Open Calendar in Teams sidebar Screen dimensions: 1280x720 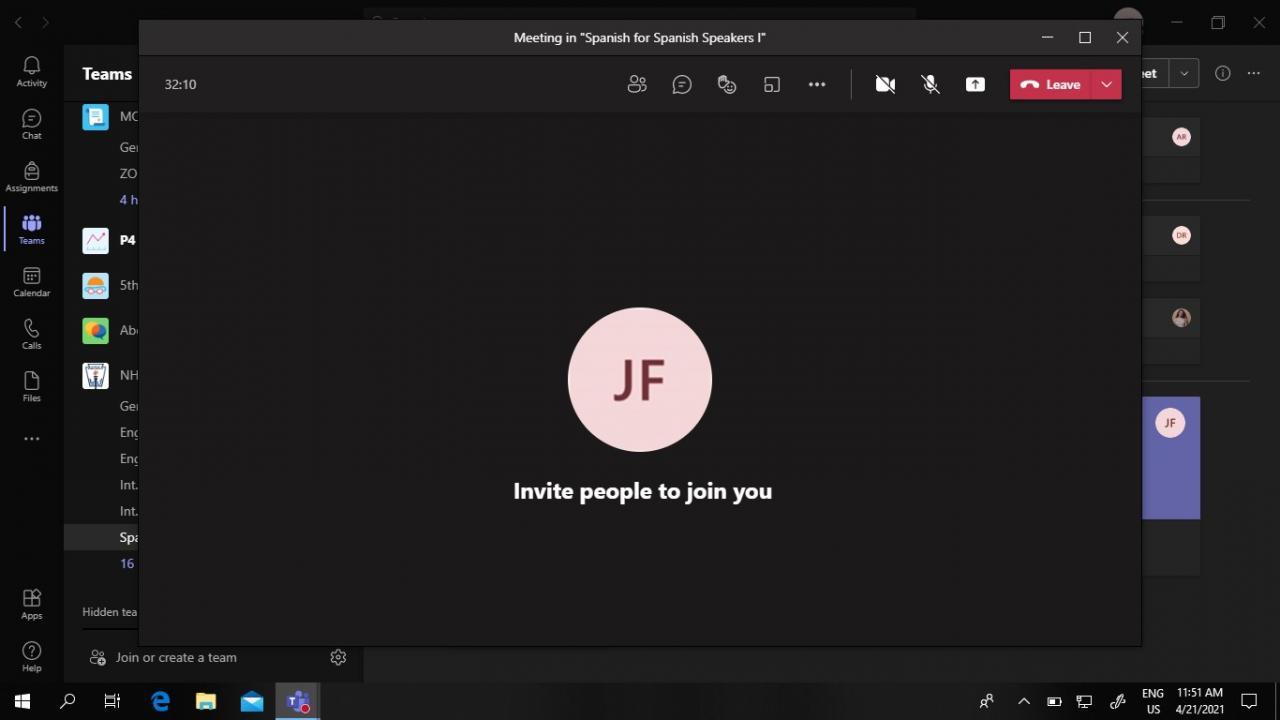[32, 282]
